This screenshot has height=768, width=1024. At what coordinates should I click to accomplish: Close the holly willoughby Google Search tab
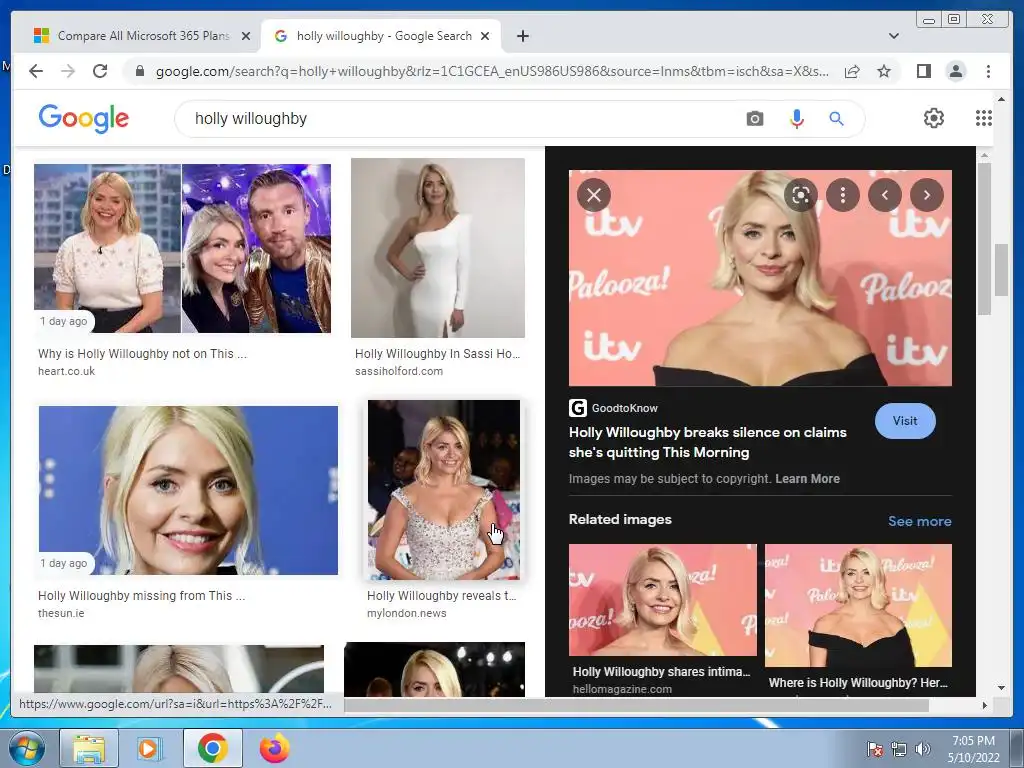(485, 36)
